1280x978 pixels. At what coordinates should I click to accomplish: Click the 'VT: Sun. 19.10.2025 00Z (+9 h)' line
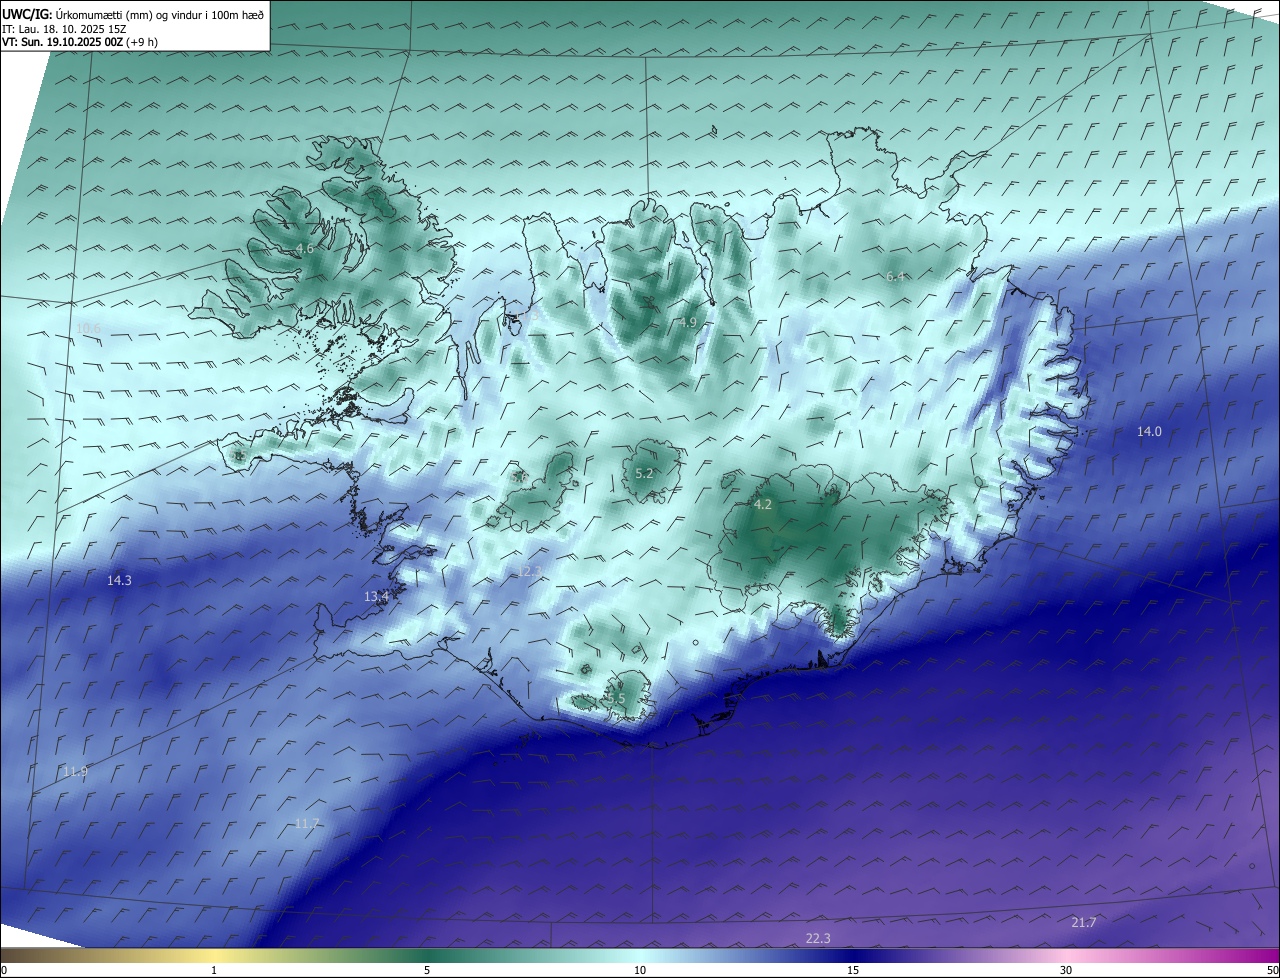tap(80, 42)
